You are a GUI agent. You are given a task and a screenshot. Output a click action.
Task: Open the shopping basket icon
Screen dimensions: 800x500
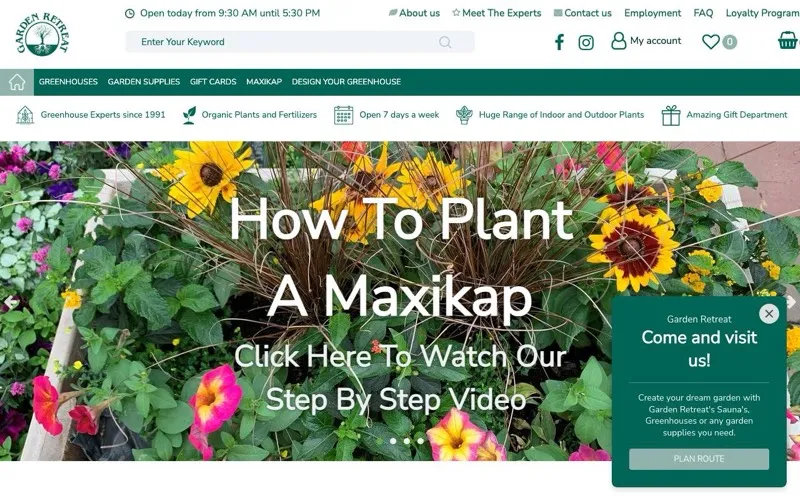[787, 40]
